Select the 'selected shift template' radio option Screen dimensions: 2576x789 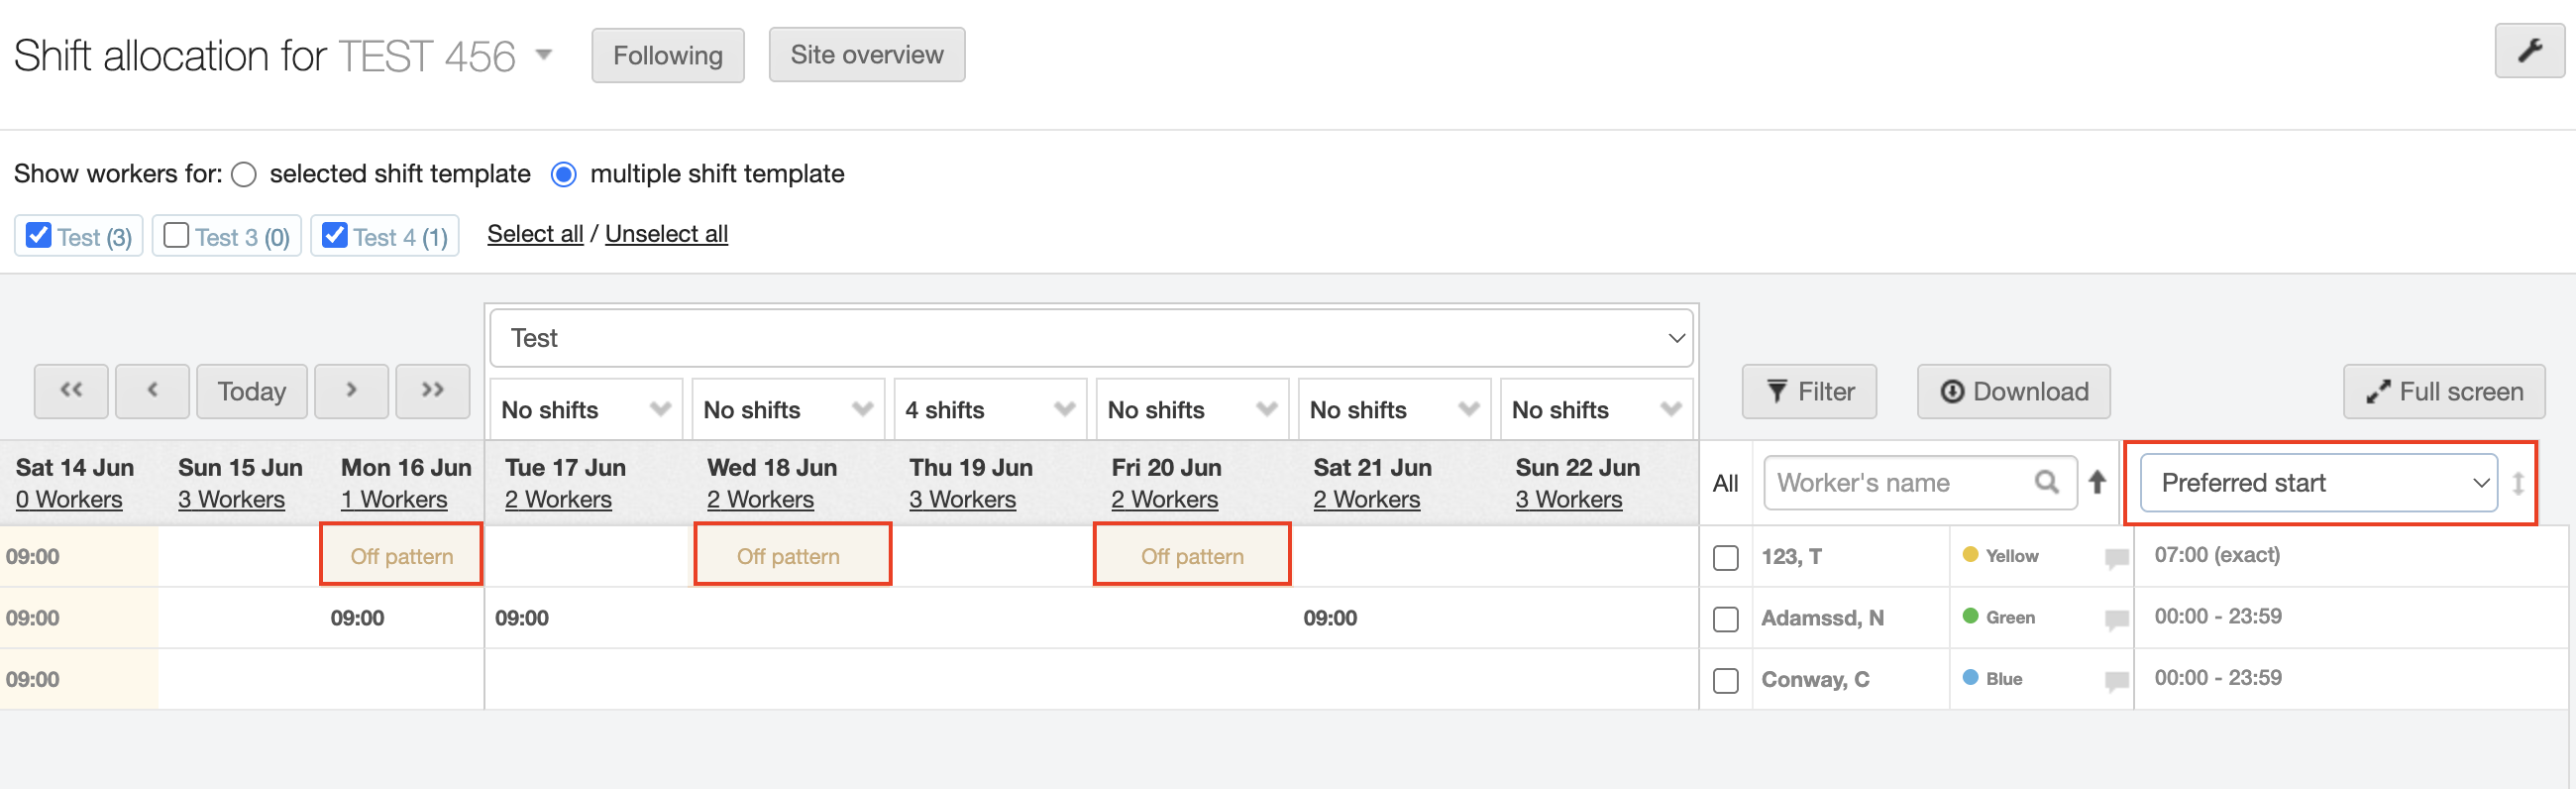(x=244, y=175)
